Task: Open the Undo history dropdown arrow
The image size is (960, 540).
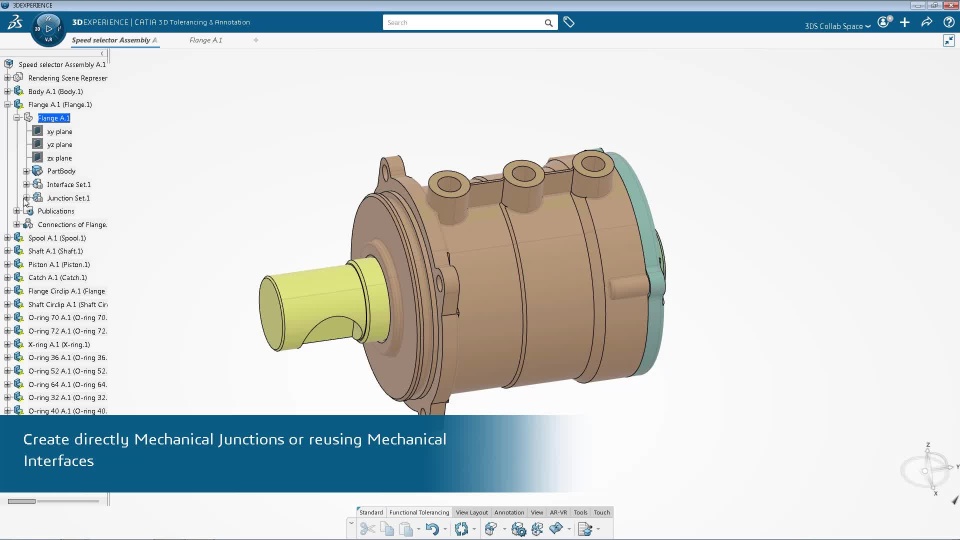Action: [x=445, y=529]
